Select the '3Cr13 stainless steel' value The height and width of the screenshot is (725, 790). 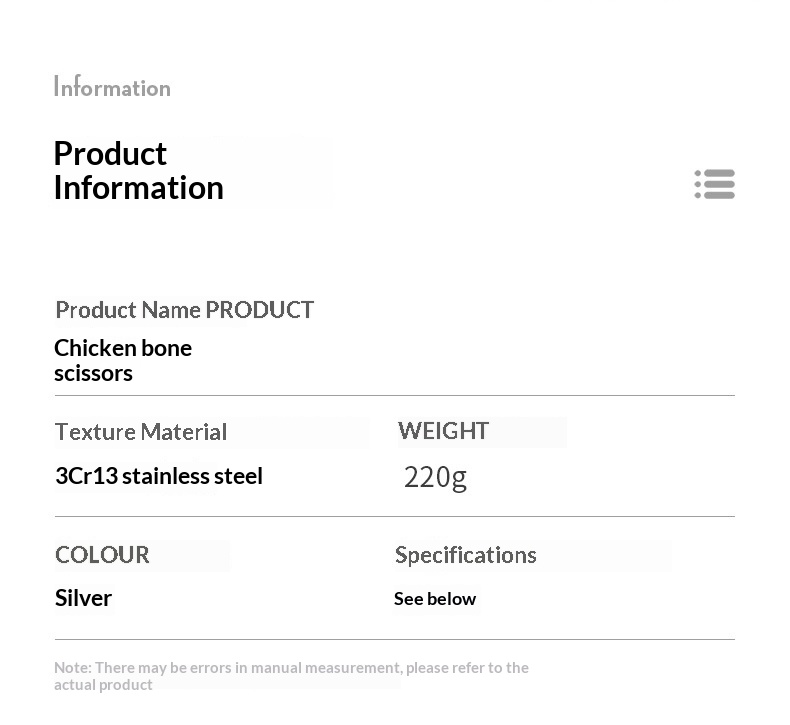[158, 476]
